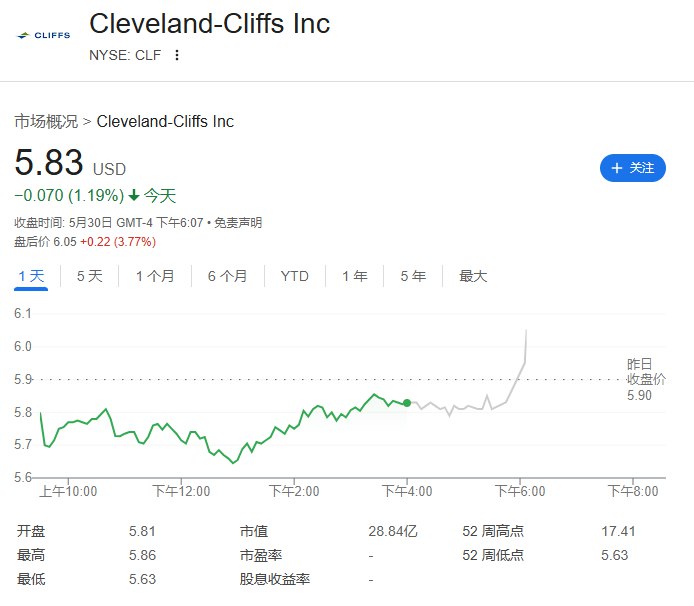694x606 pixels.
Task: Select the 6 个月 range tab
Action: (227, 276)
